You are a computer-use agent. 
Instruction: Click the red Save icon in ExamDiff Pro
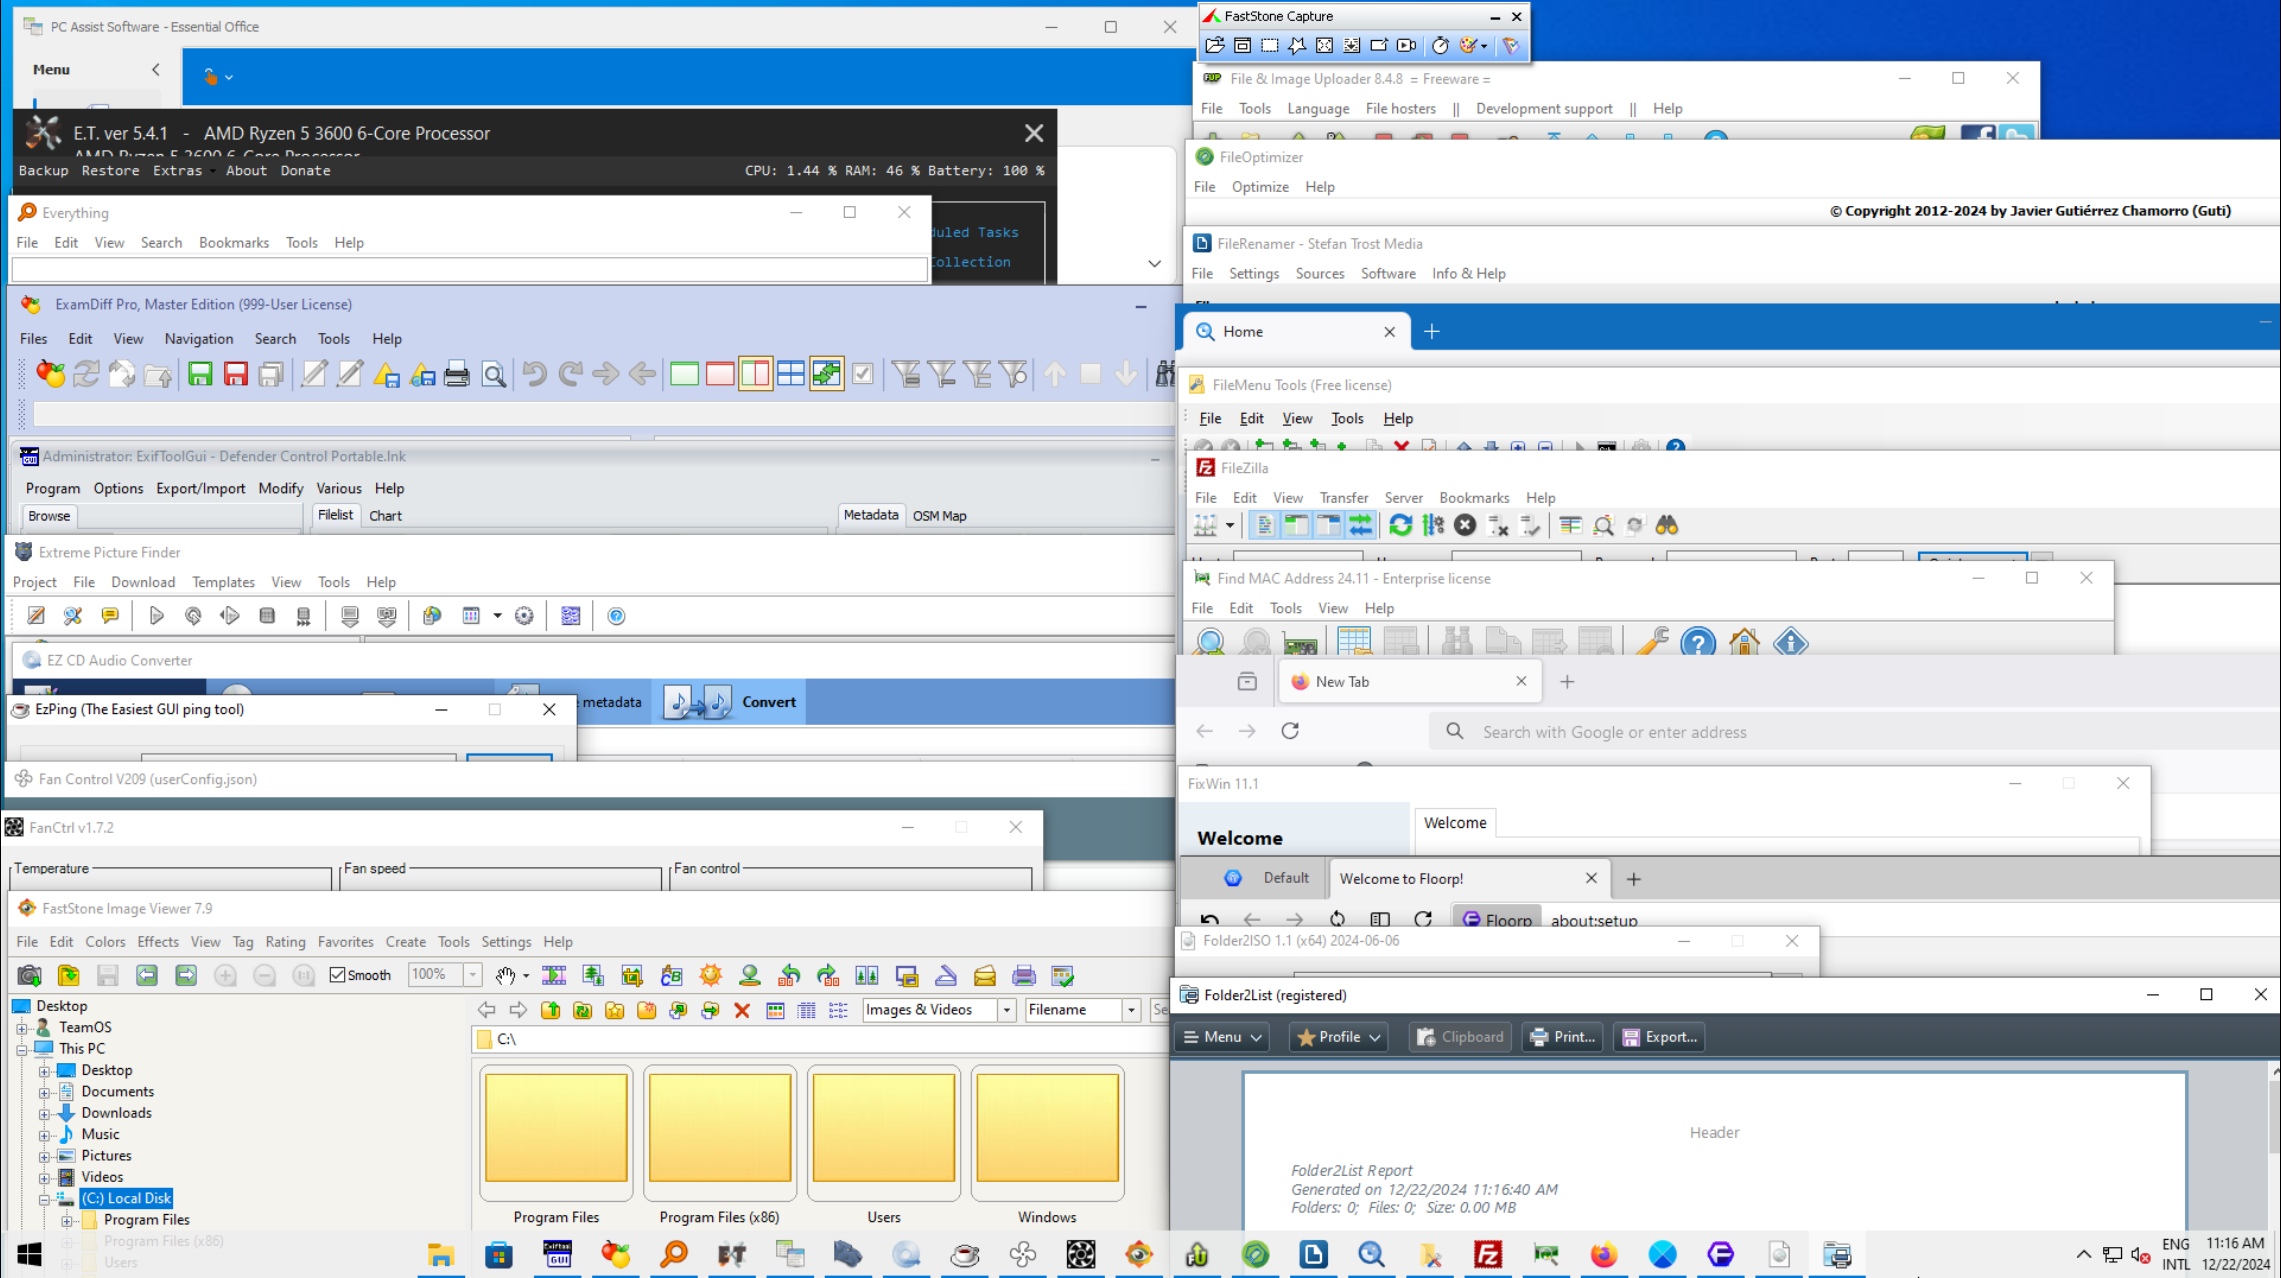coord(236,375)
